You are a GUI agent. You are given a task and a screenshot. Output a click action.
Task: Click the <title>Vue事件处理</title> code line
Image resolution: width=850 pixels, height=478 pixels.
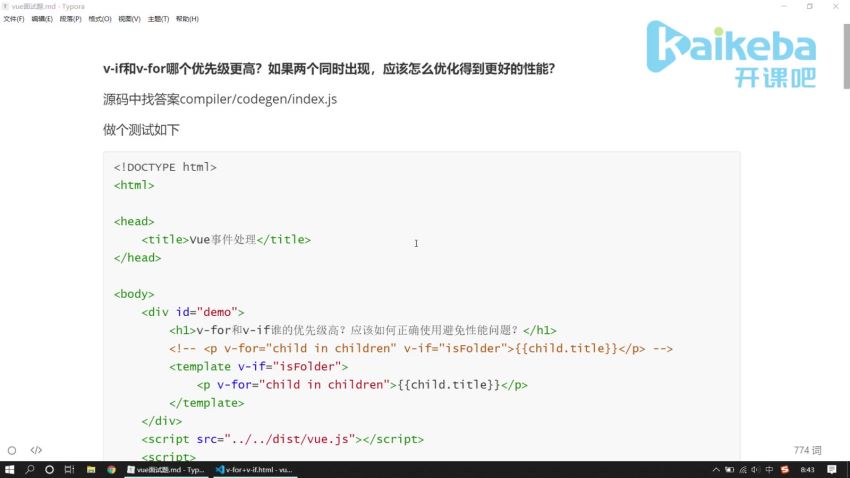(226, 240)
